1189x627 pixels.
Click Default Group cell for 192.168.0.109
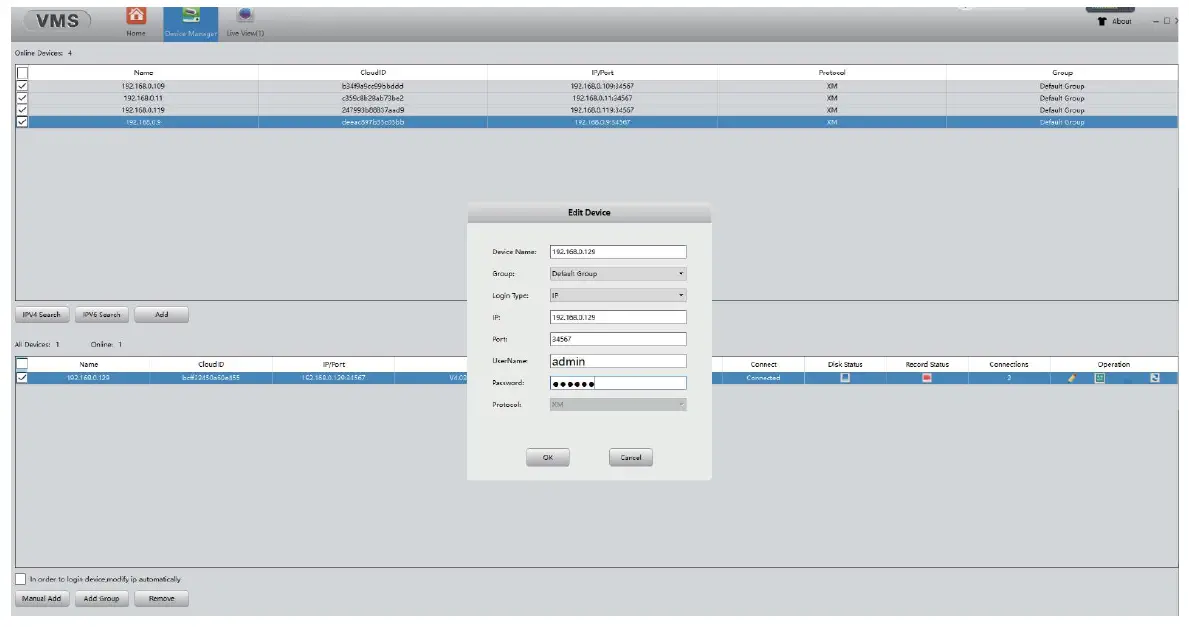(x=1062, y=86)
